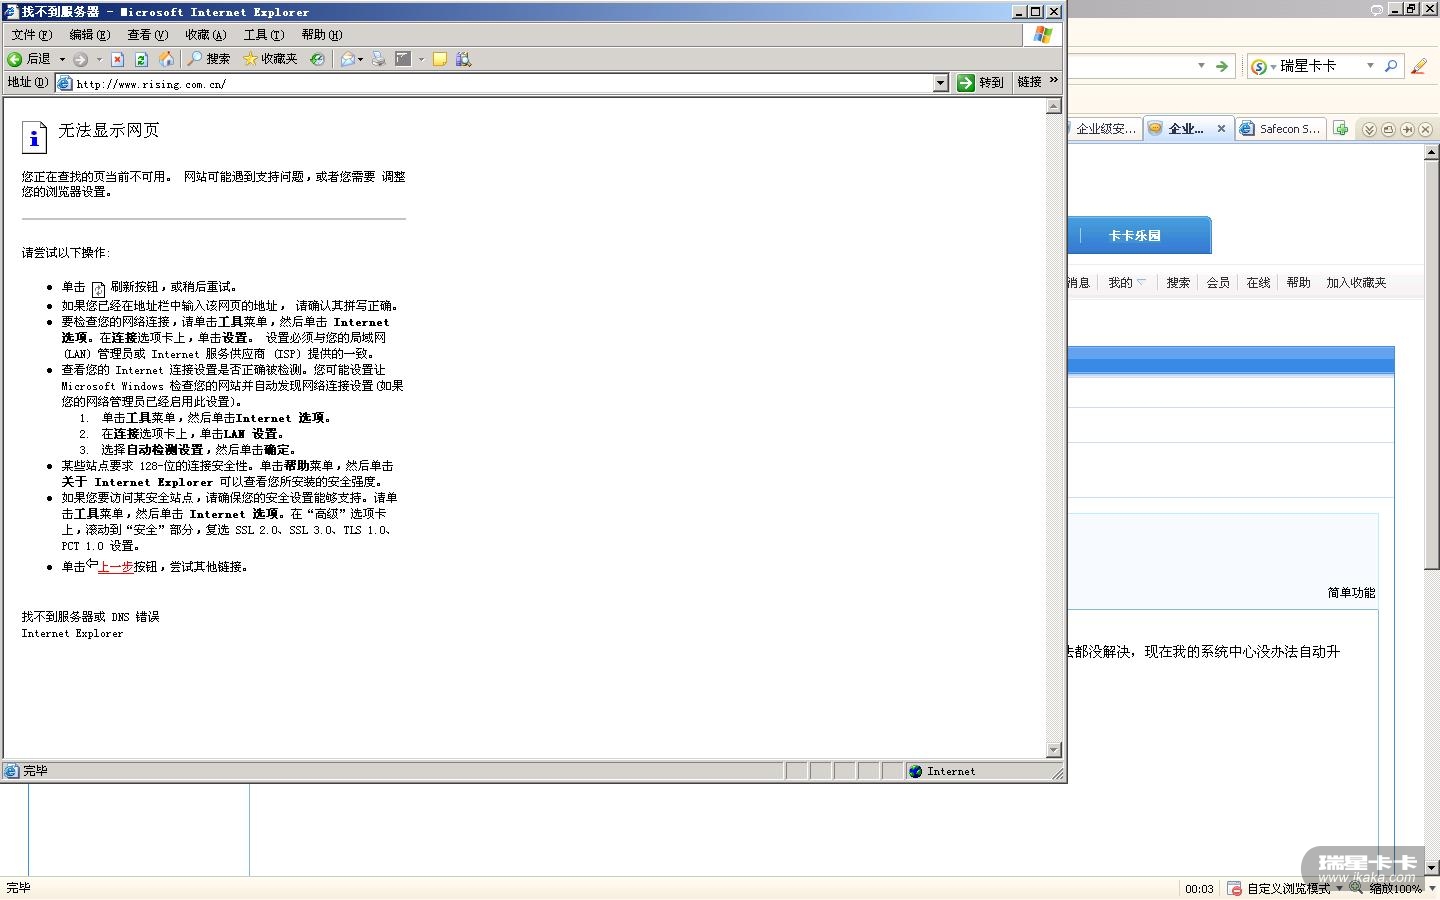Viewport: 1440px width, 900px height.
Task: Expand the Mail button dropdown arrow
Action: (361, 59)
